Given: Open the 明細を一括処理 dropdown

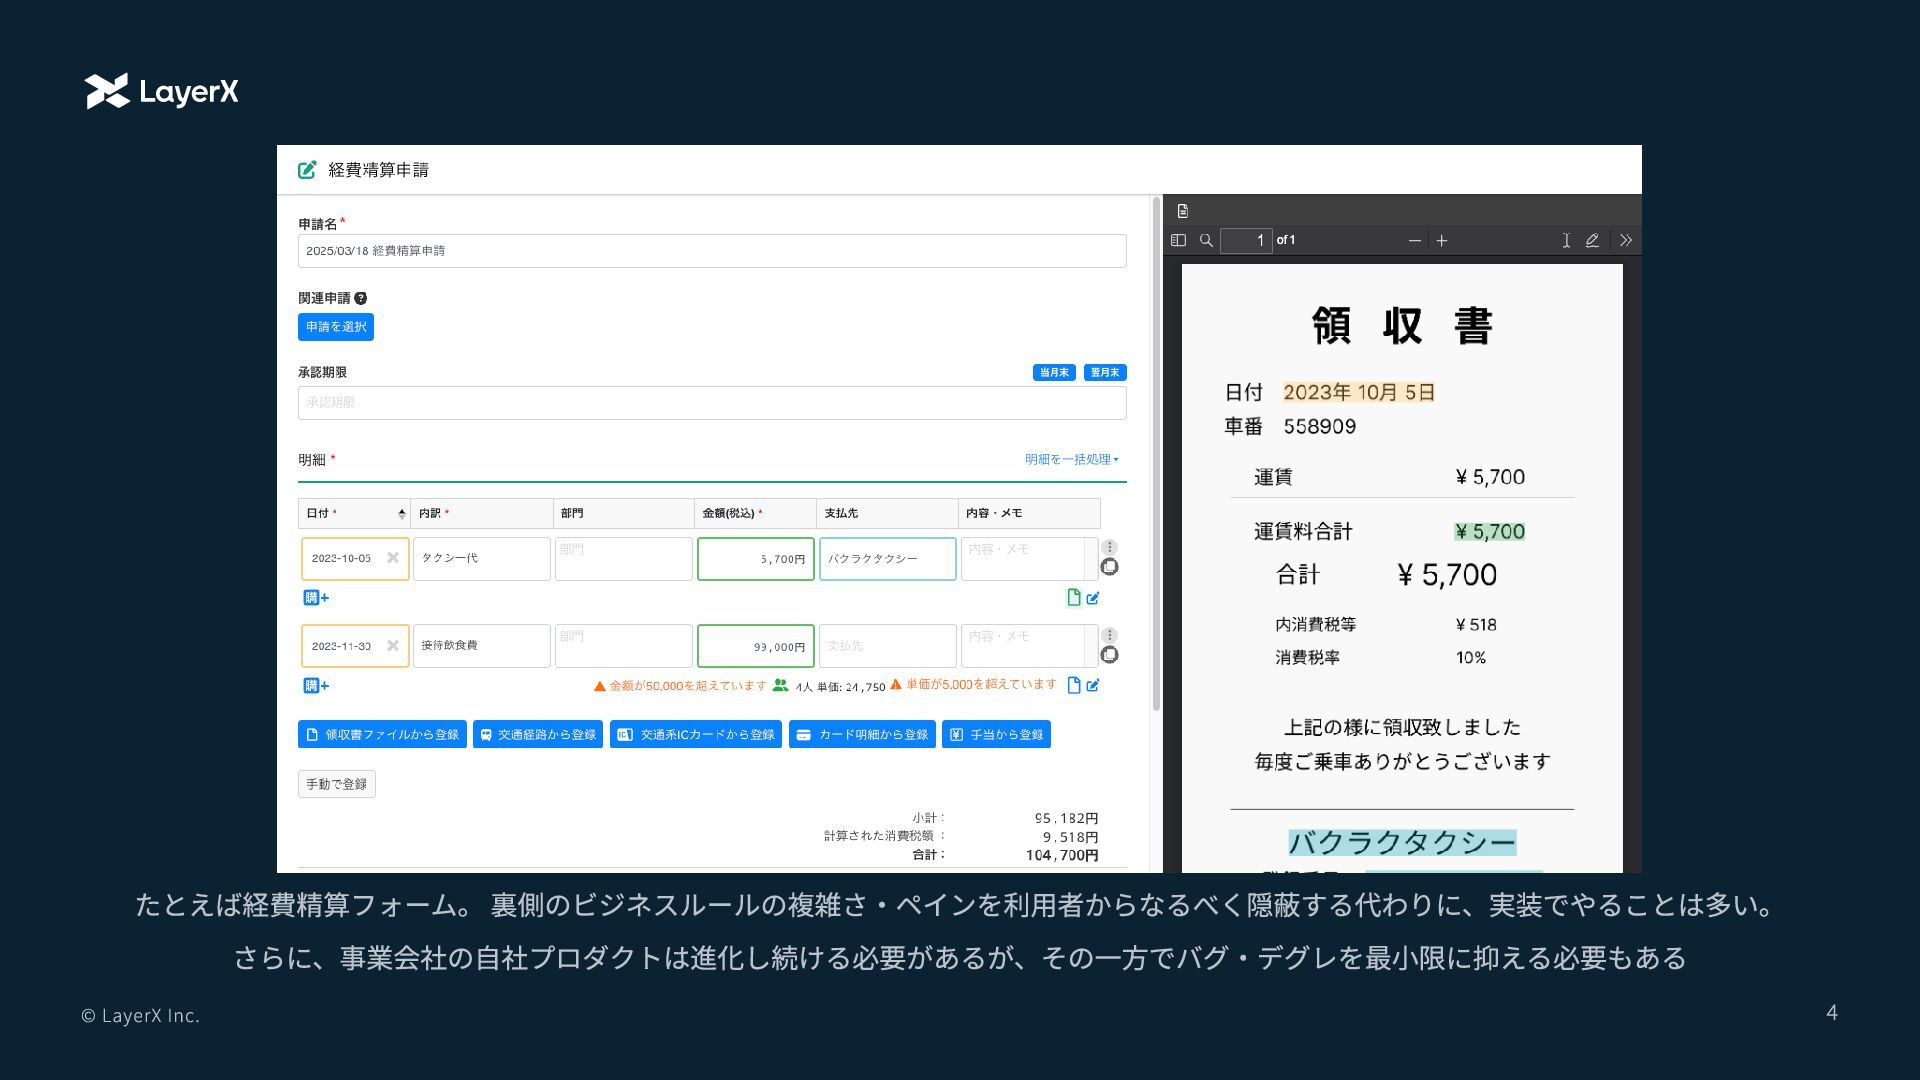Looking at the screenshot, I should [x=1071, y=459].
